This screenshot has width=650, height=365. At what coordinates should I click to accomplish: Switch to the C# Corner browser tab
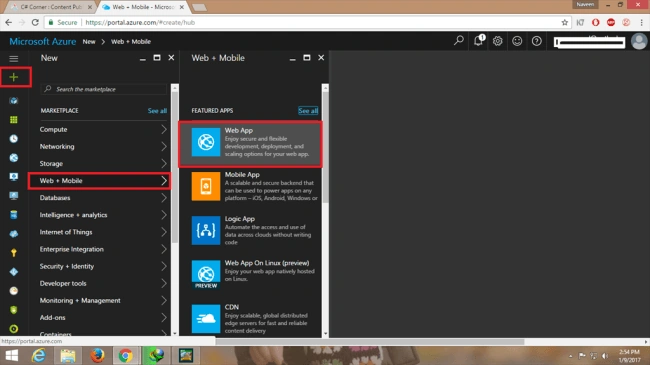coord(51,7)
